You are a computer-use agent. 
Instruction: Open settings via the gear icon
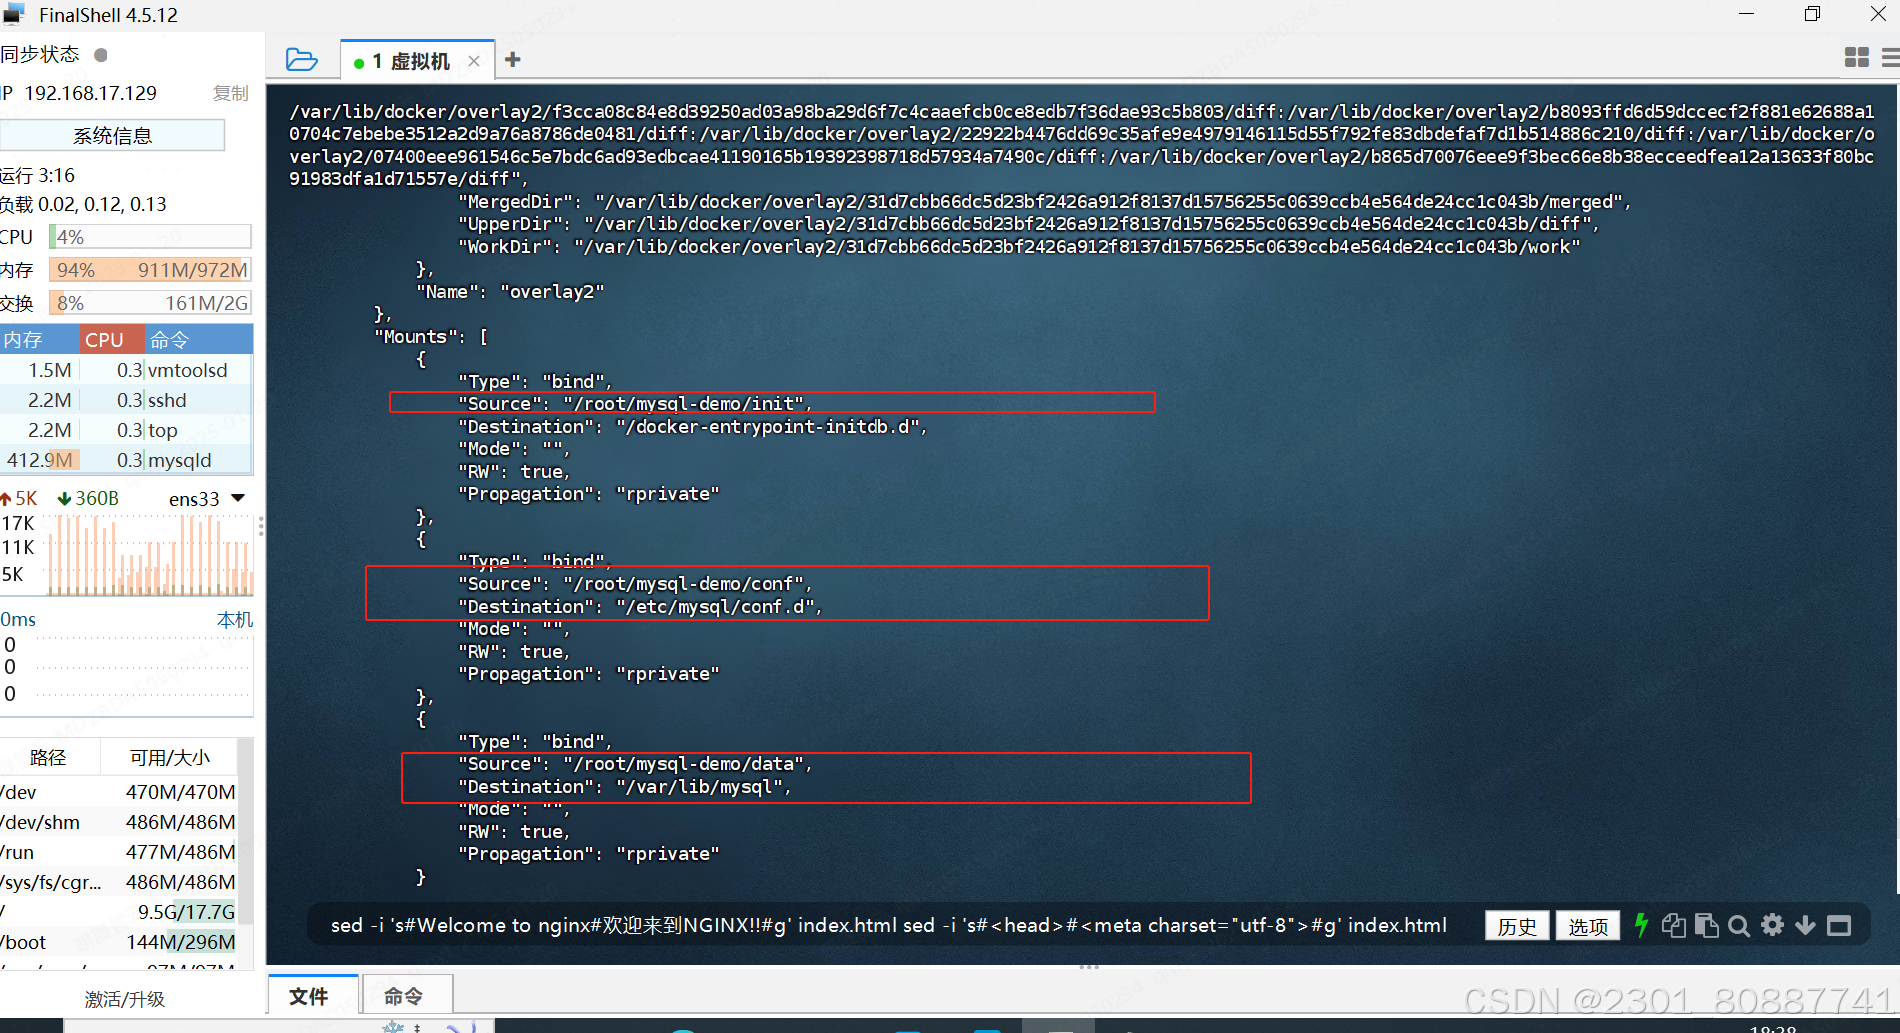click(1772, 925)
